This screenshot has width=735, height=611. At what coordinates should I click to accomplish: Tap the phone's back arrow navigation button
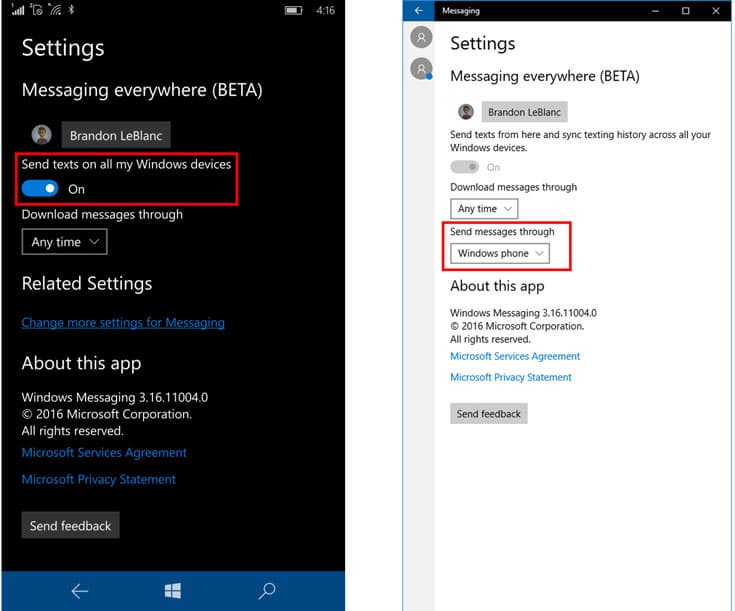tap(80, 591)
